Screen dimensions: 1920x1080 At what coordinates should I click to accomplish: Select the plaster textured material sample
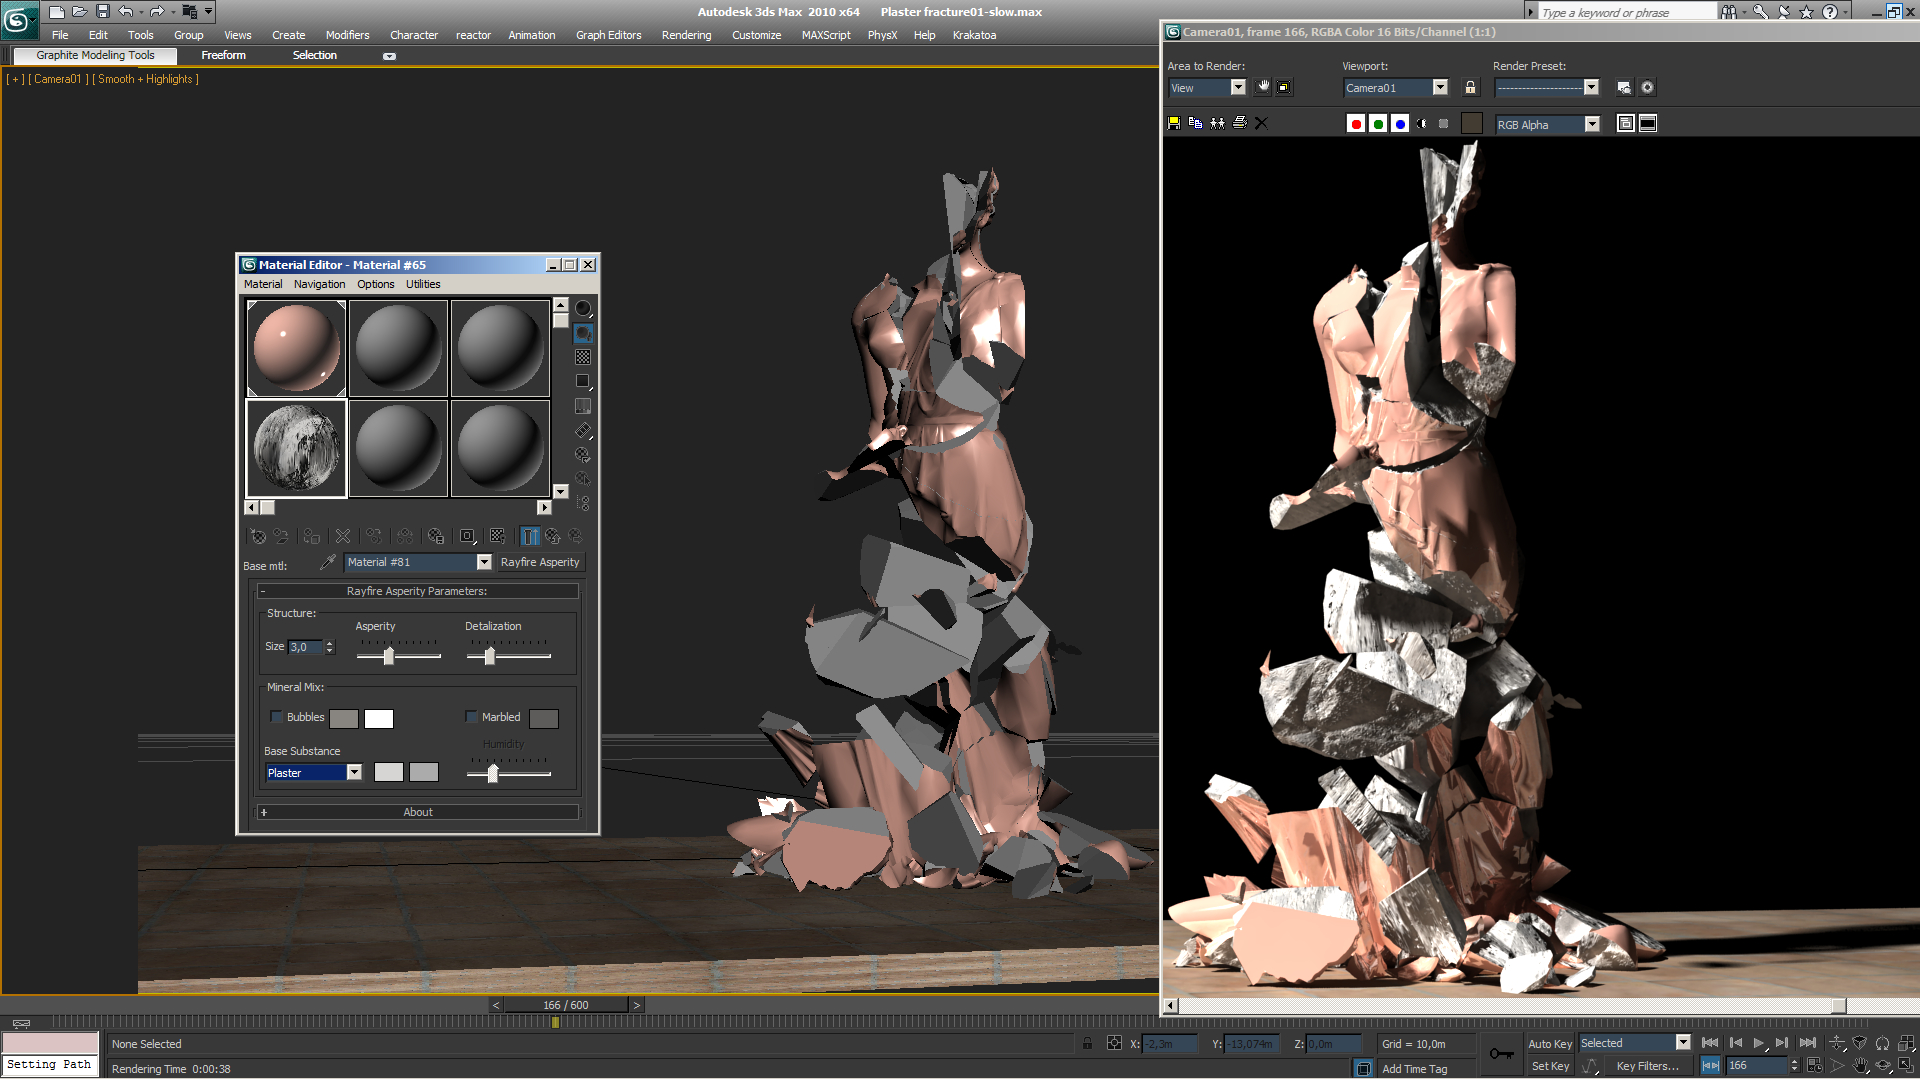pyautogui.click(x=297, y=449)
